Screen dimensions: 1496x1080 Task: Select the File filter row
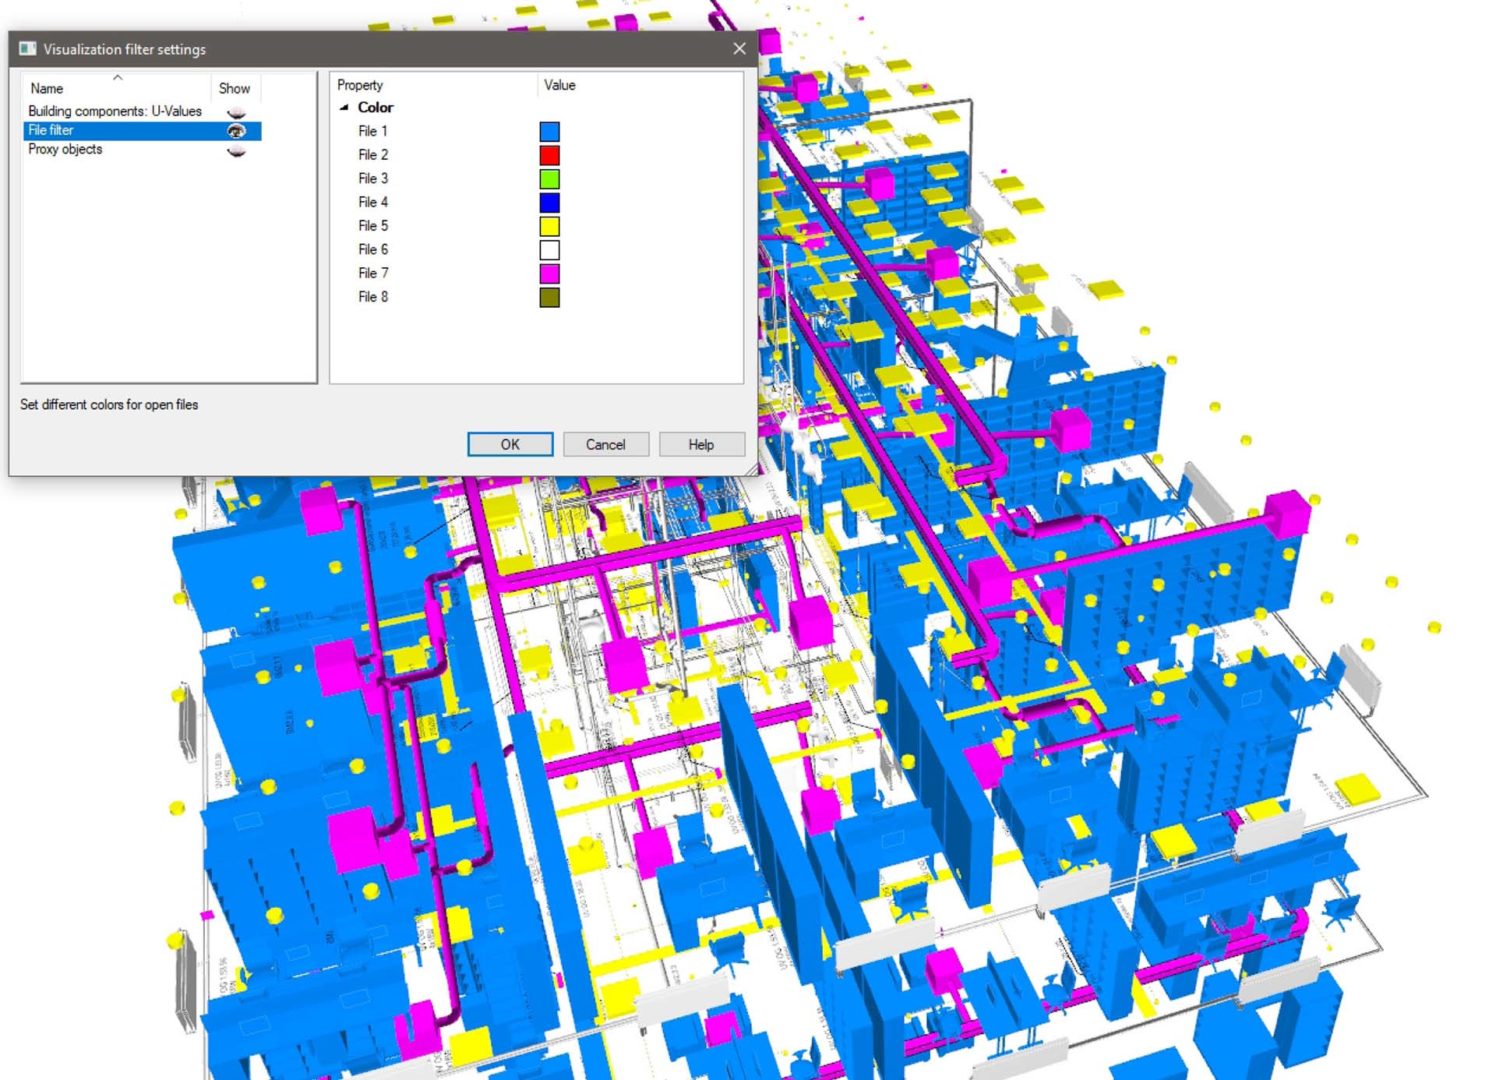pyautogui.click(x=142, y=131)
